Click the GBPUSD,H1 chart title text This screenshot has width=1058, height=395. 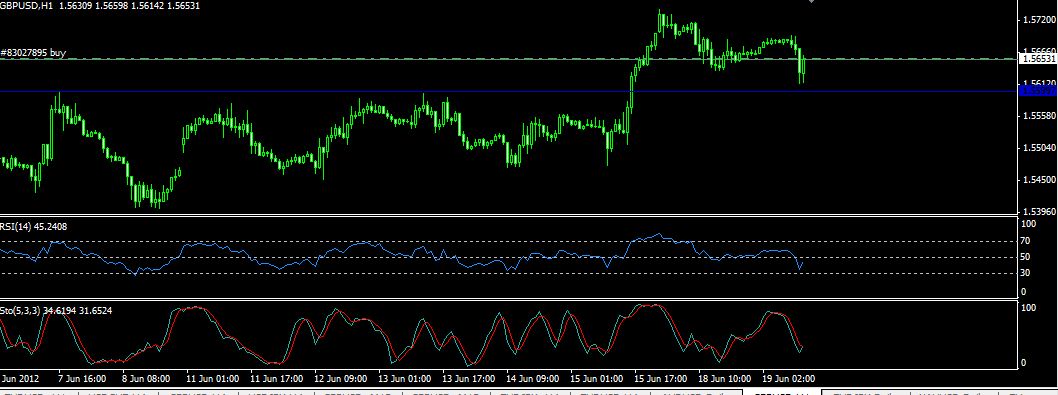[x=24, y=5]
